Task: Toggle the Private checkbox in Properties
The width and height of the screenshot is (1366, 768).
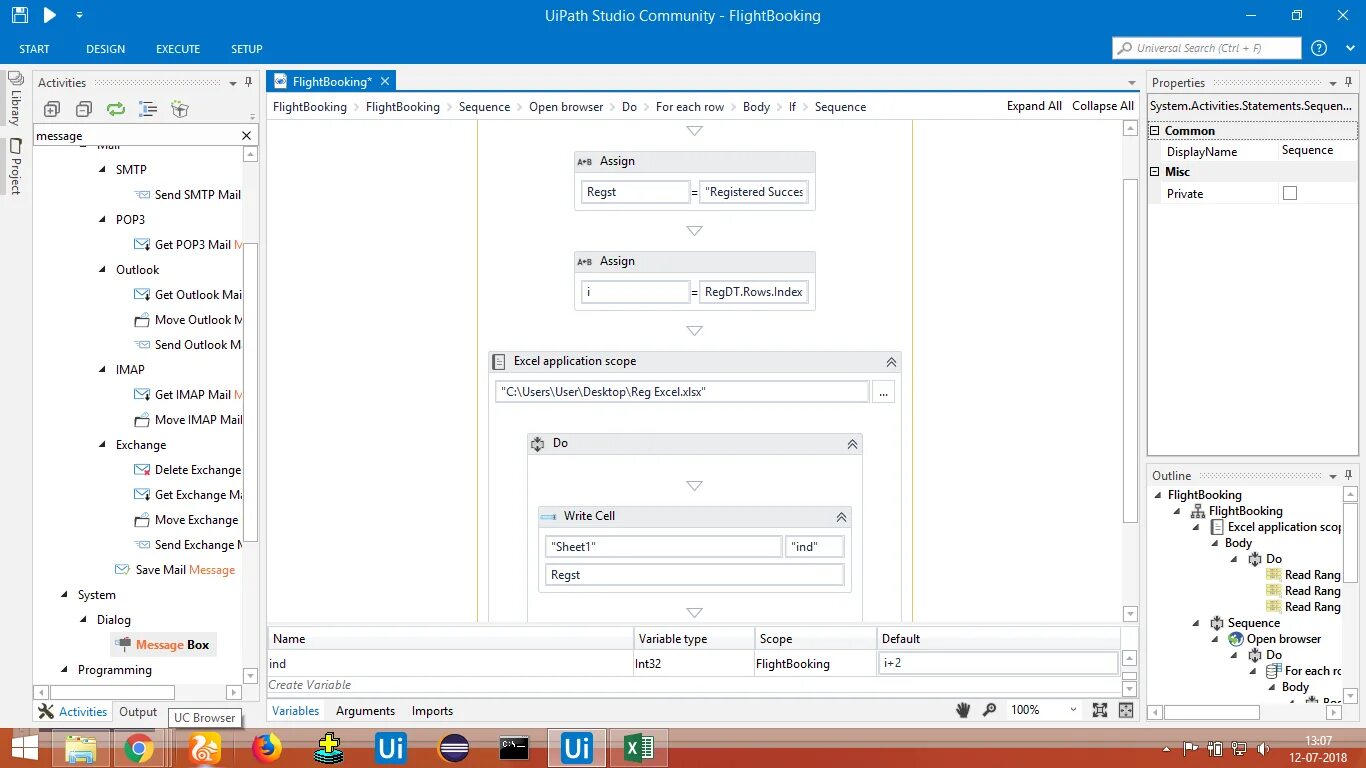Action: point(1290,193)
